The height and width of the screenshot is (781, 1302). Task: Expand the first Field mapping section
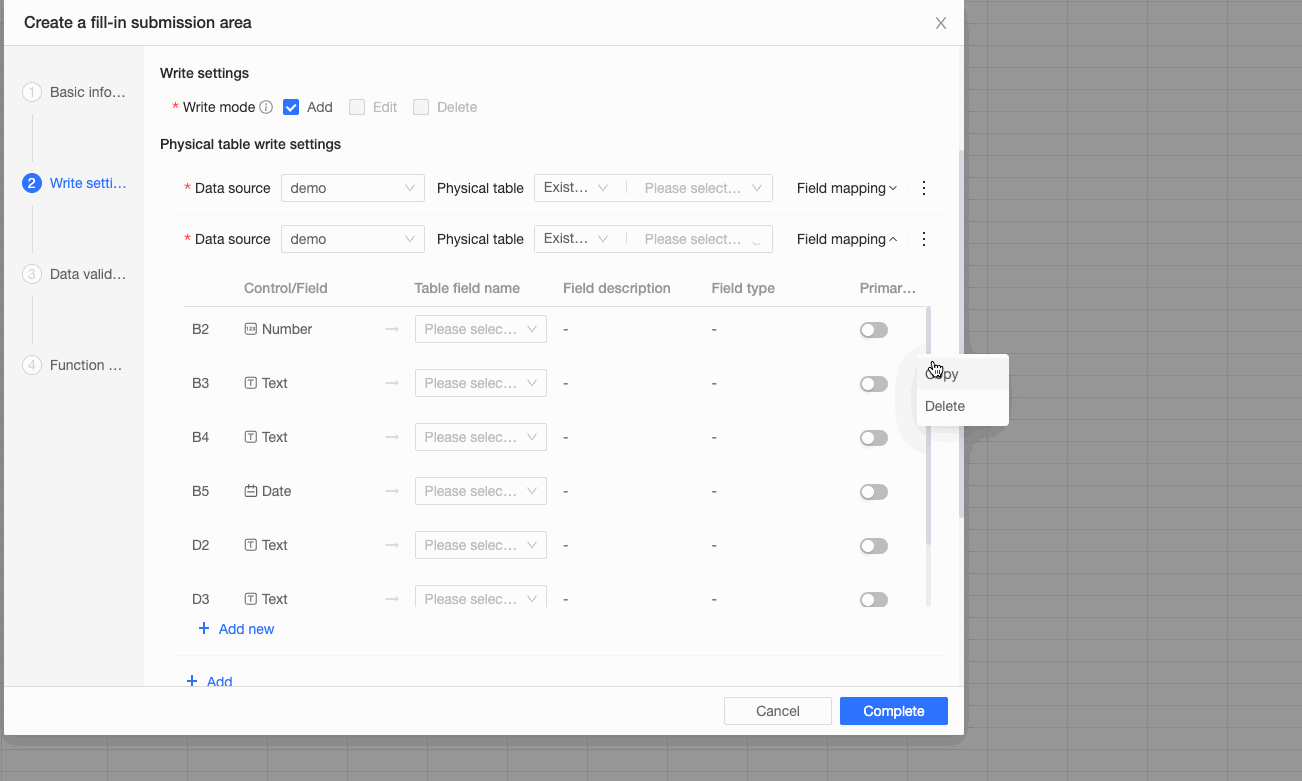(847, 188)
